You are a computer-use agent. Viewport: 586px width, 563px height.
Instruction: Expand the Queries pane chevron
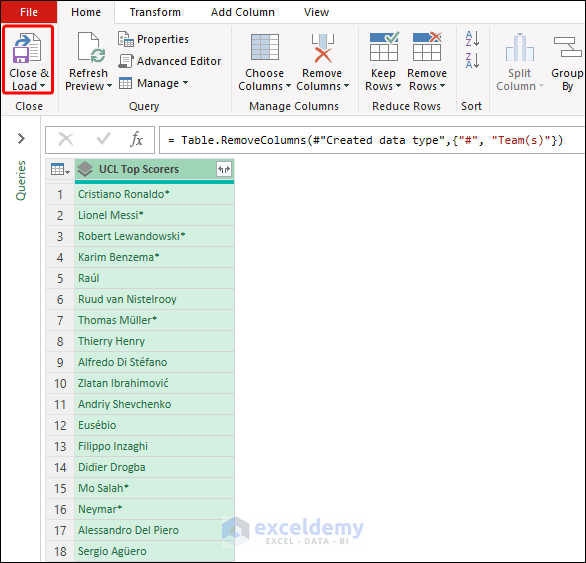(21, 139)
